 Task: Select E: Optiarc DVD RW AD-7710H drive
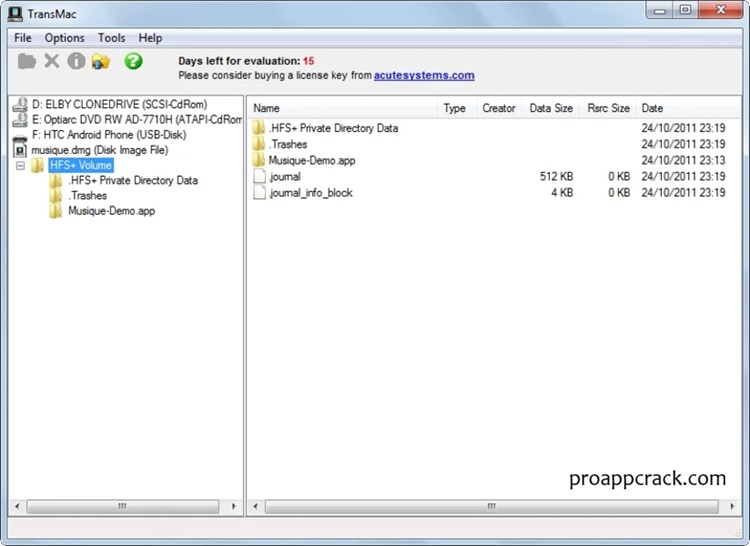click(137, 120)
